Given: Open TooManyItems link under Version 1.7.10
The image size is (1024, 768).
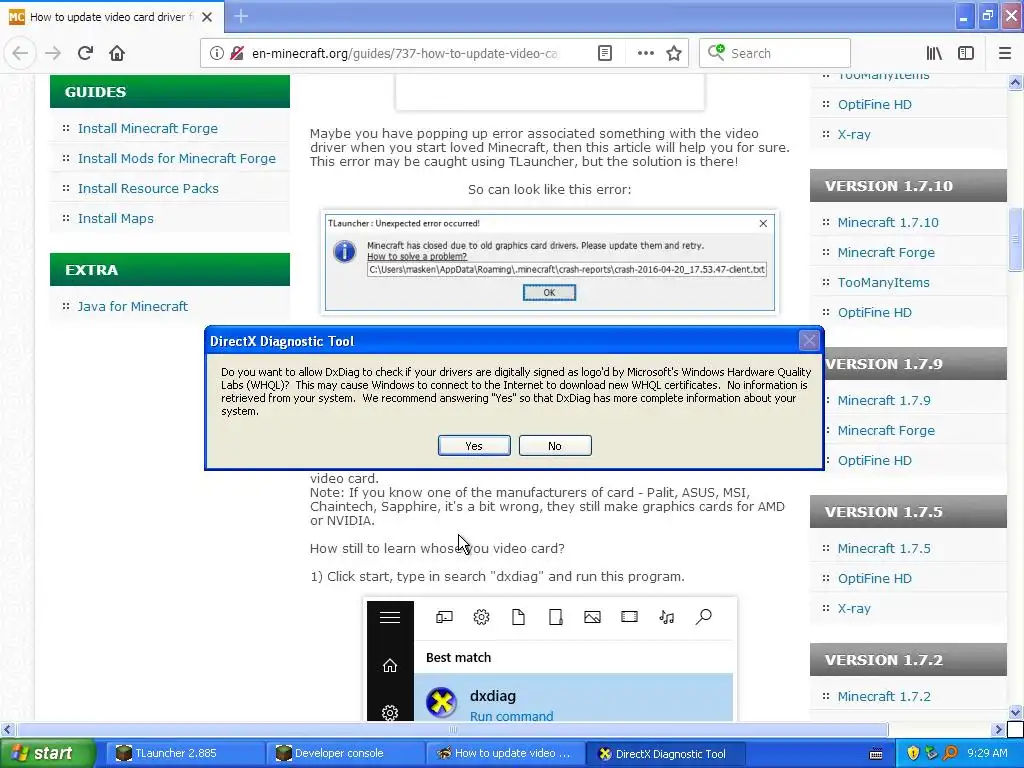Looking at the screenshot, I should click(883, 282).
